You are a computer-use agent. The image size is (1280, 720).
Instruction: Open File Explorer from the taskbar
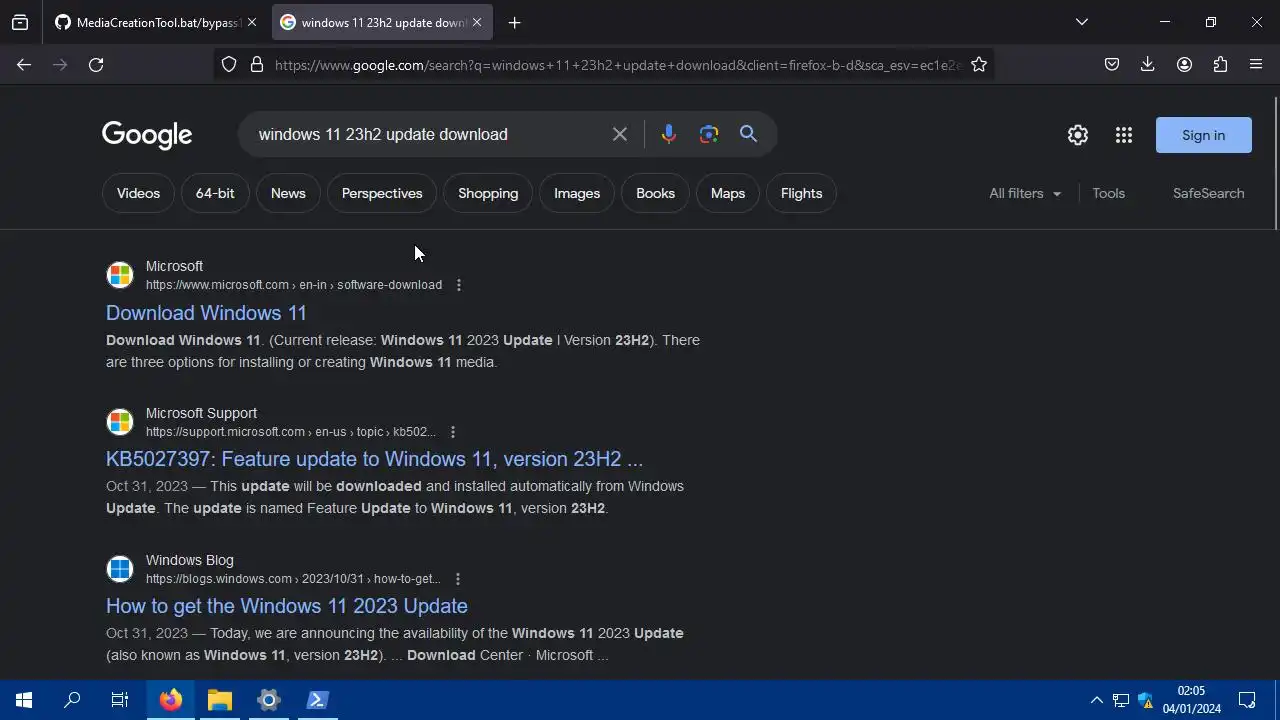[x=220, y=700]
